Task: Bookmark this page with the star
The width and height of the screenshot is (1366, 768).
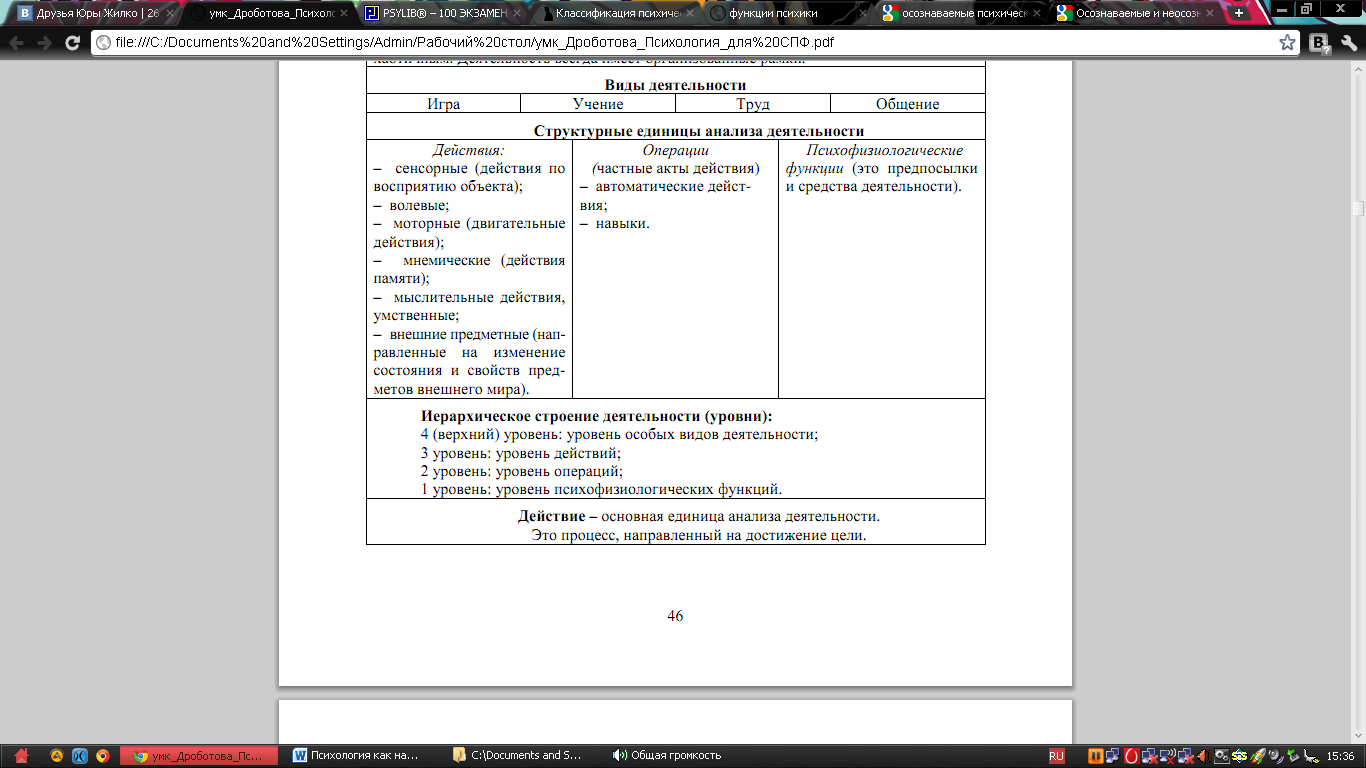Action: tap(1288, 43)
